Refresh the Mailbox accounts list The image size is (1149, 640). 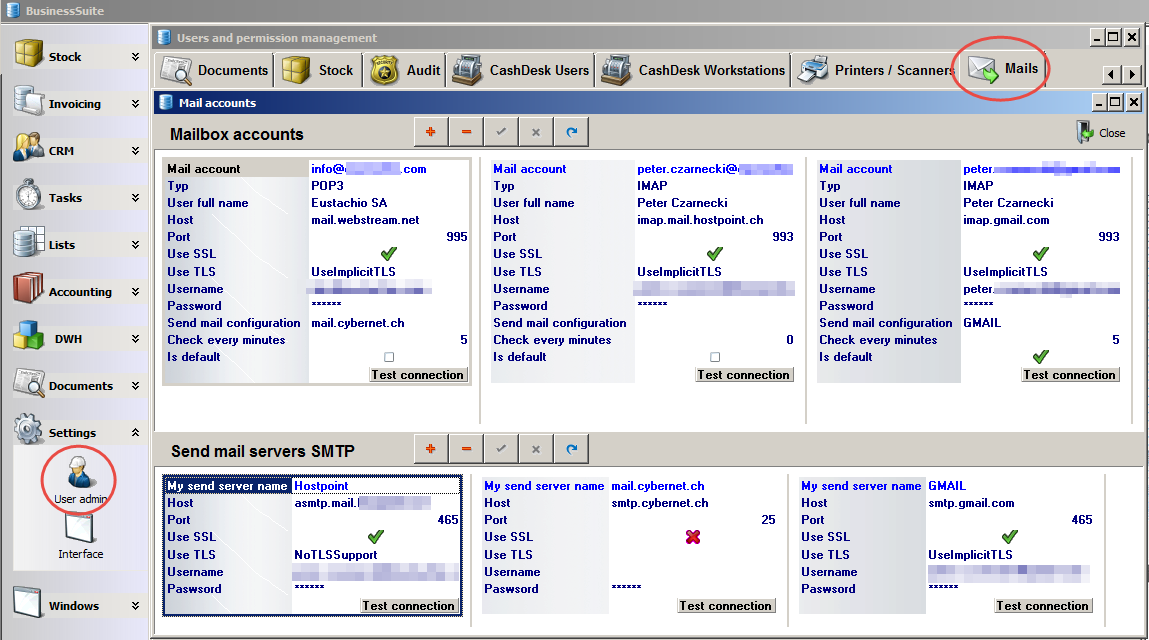pos(571,132)
